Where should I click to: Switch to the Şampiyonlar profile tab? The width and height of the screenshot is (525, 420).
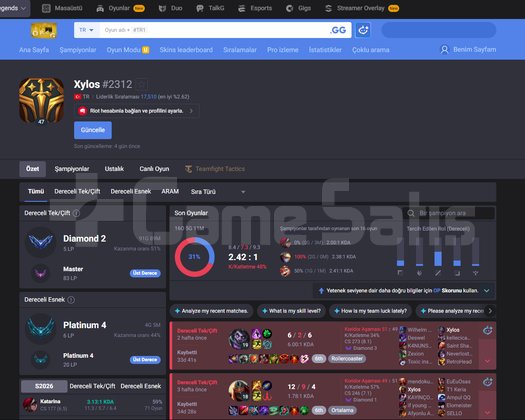pos(72,169)
